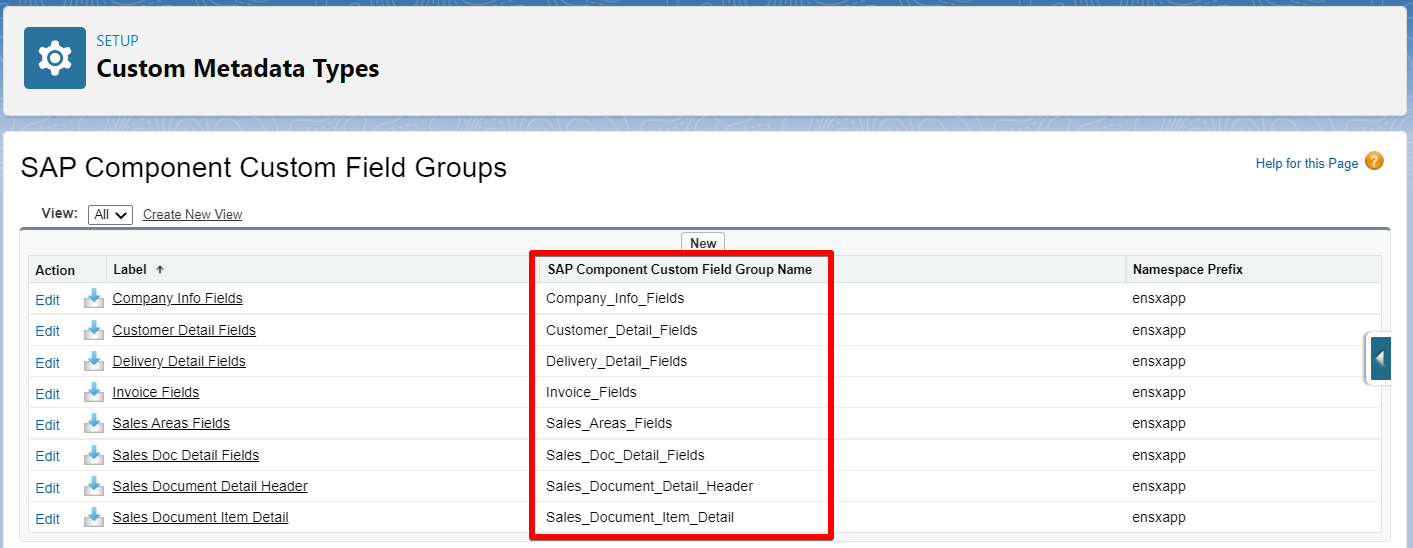Image resolution: width=1413 pixels, height=548 pixels.
Task: Open the View dropdown showing All
Action: pos(110,214)
